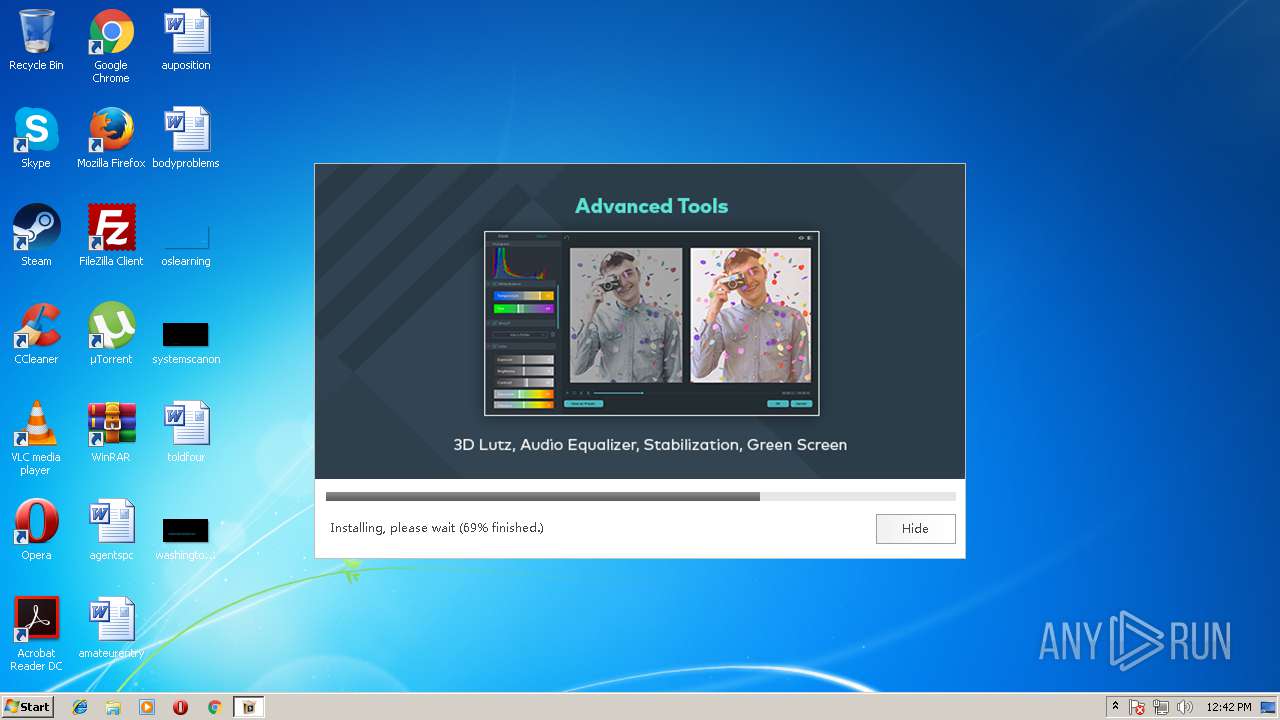Select the FileZilla Client shortcut
The image size is (1280, 720).
point(111,236)
